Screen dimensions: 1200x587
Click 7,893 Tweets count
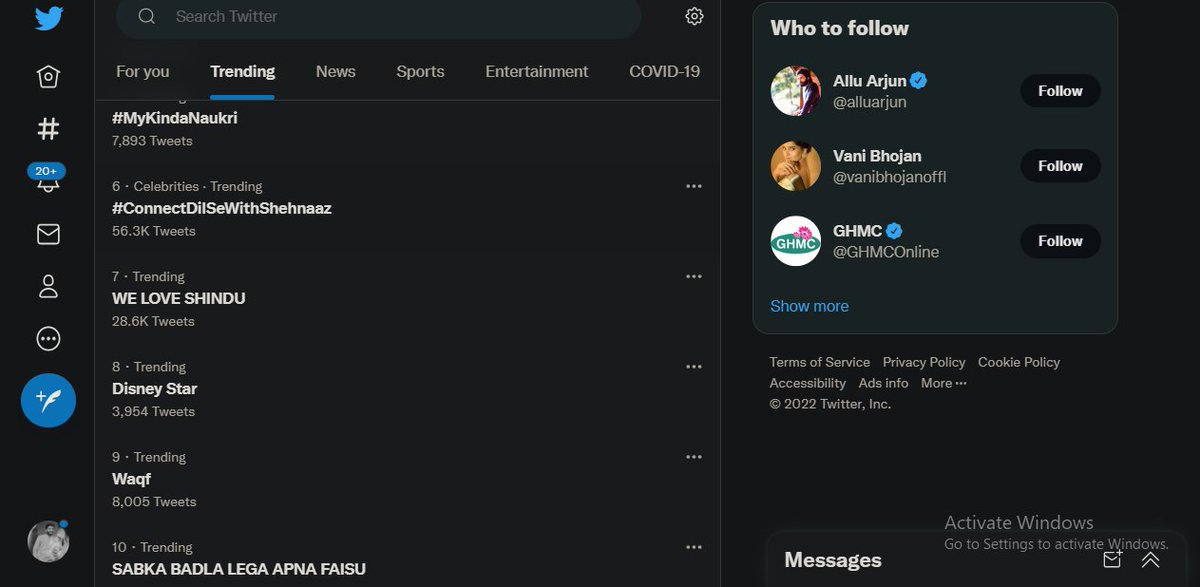point(152,141)
